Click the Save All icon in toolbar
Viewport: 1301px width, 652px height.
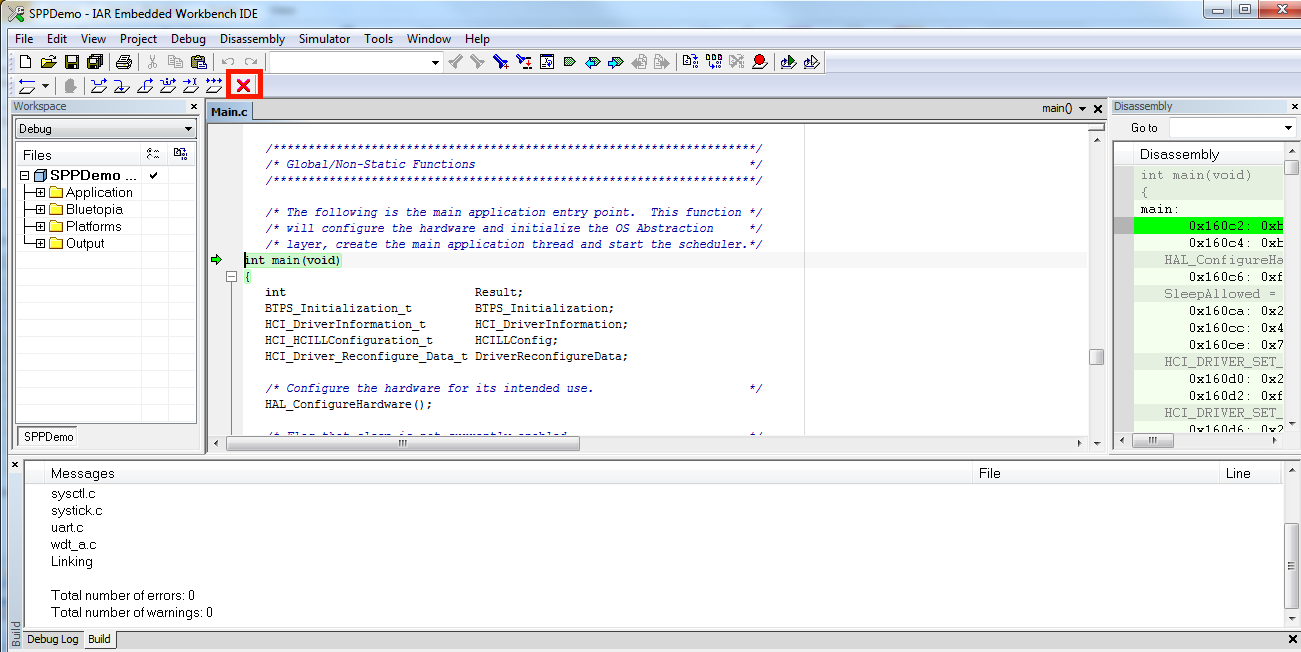click(x=95, y=62)
